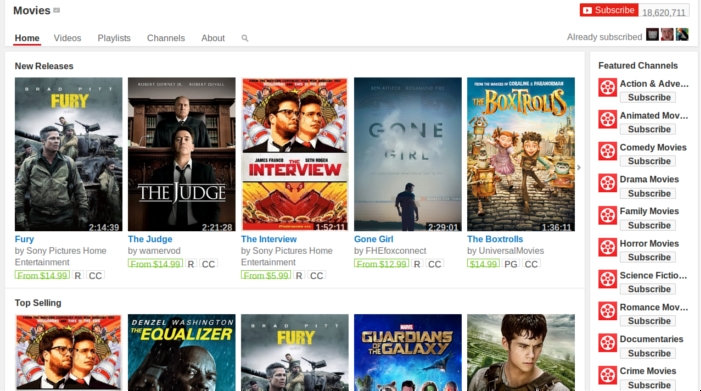Open the Playlists tab

[114, 38]
